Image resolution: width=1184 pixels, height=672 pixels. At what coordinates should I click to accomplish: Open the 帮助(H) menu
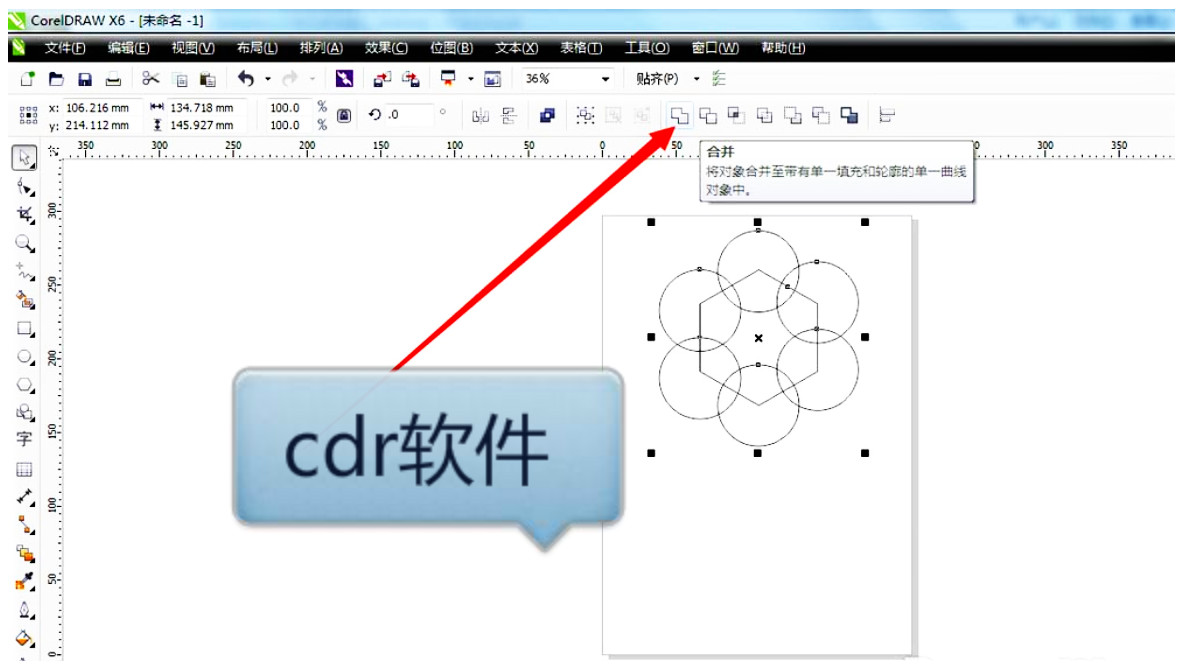[783, 48]
